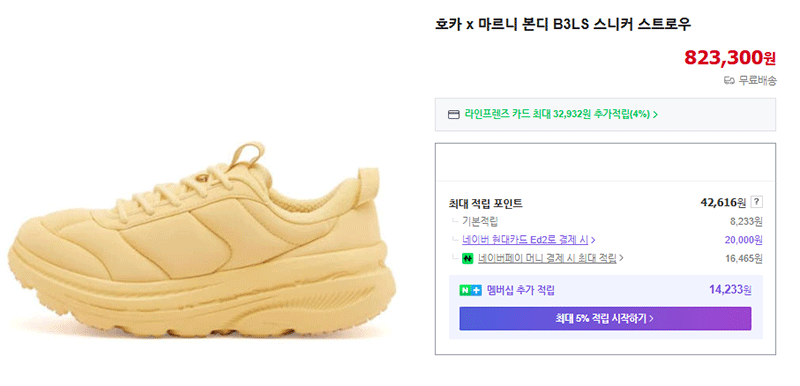Open the chevron after 네이버 현대카드 Ed2로 결제 시
Viewport: 800px width, 386px height.
click(593, 239)
